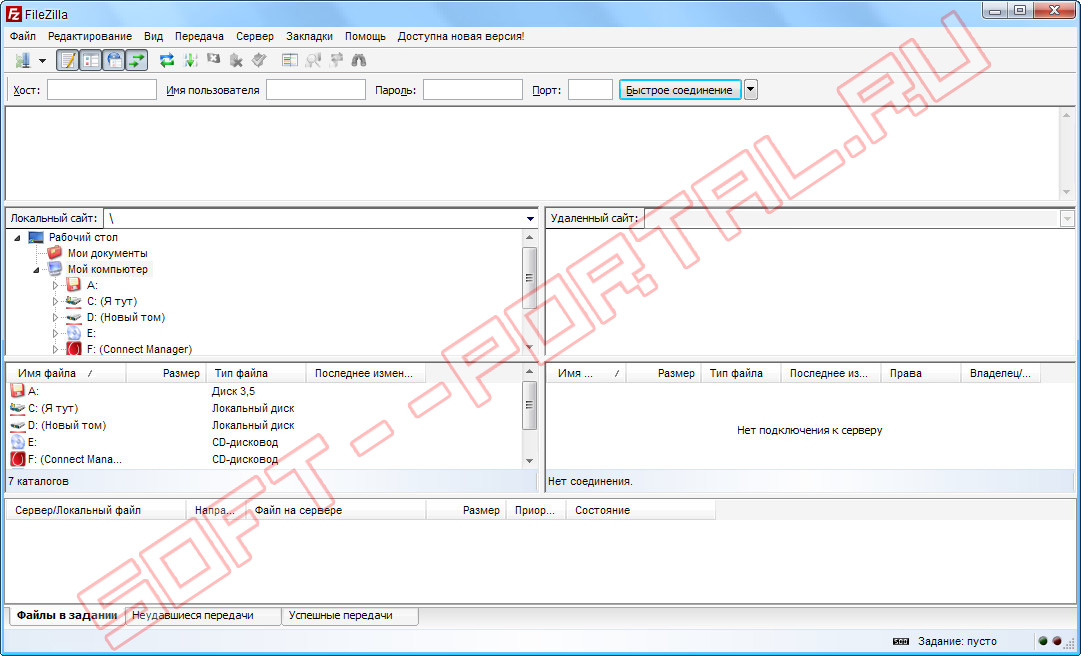This screenshot has width=1081, height=656.
Task: Open the Локальный сайт path dropdown
Action: [x=530, y=219]
